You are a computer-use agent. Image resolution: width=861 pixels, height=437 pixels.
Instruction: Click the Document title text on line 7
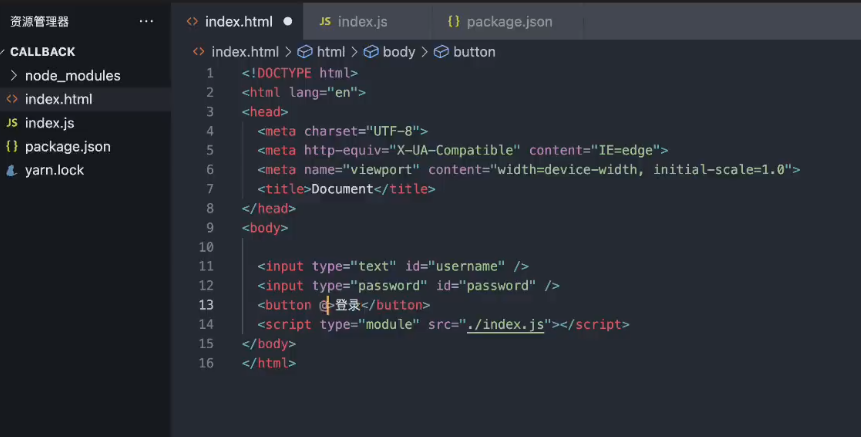(342, 189)
